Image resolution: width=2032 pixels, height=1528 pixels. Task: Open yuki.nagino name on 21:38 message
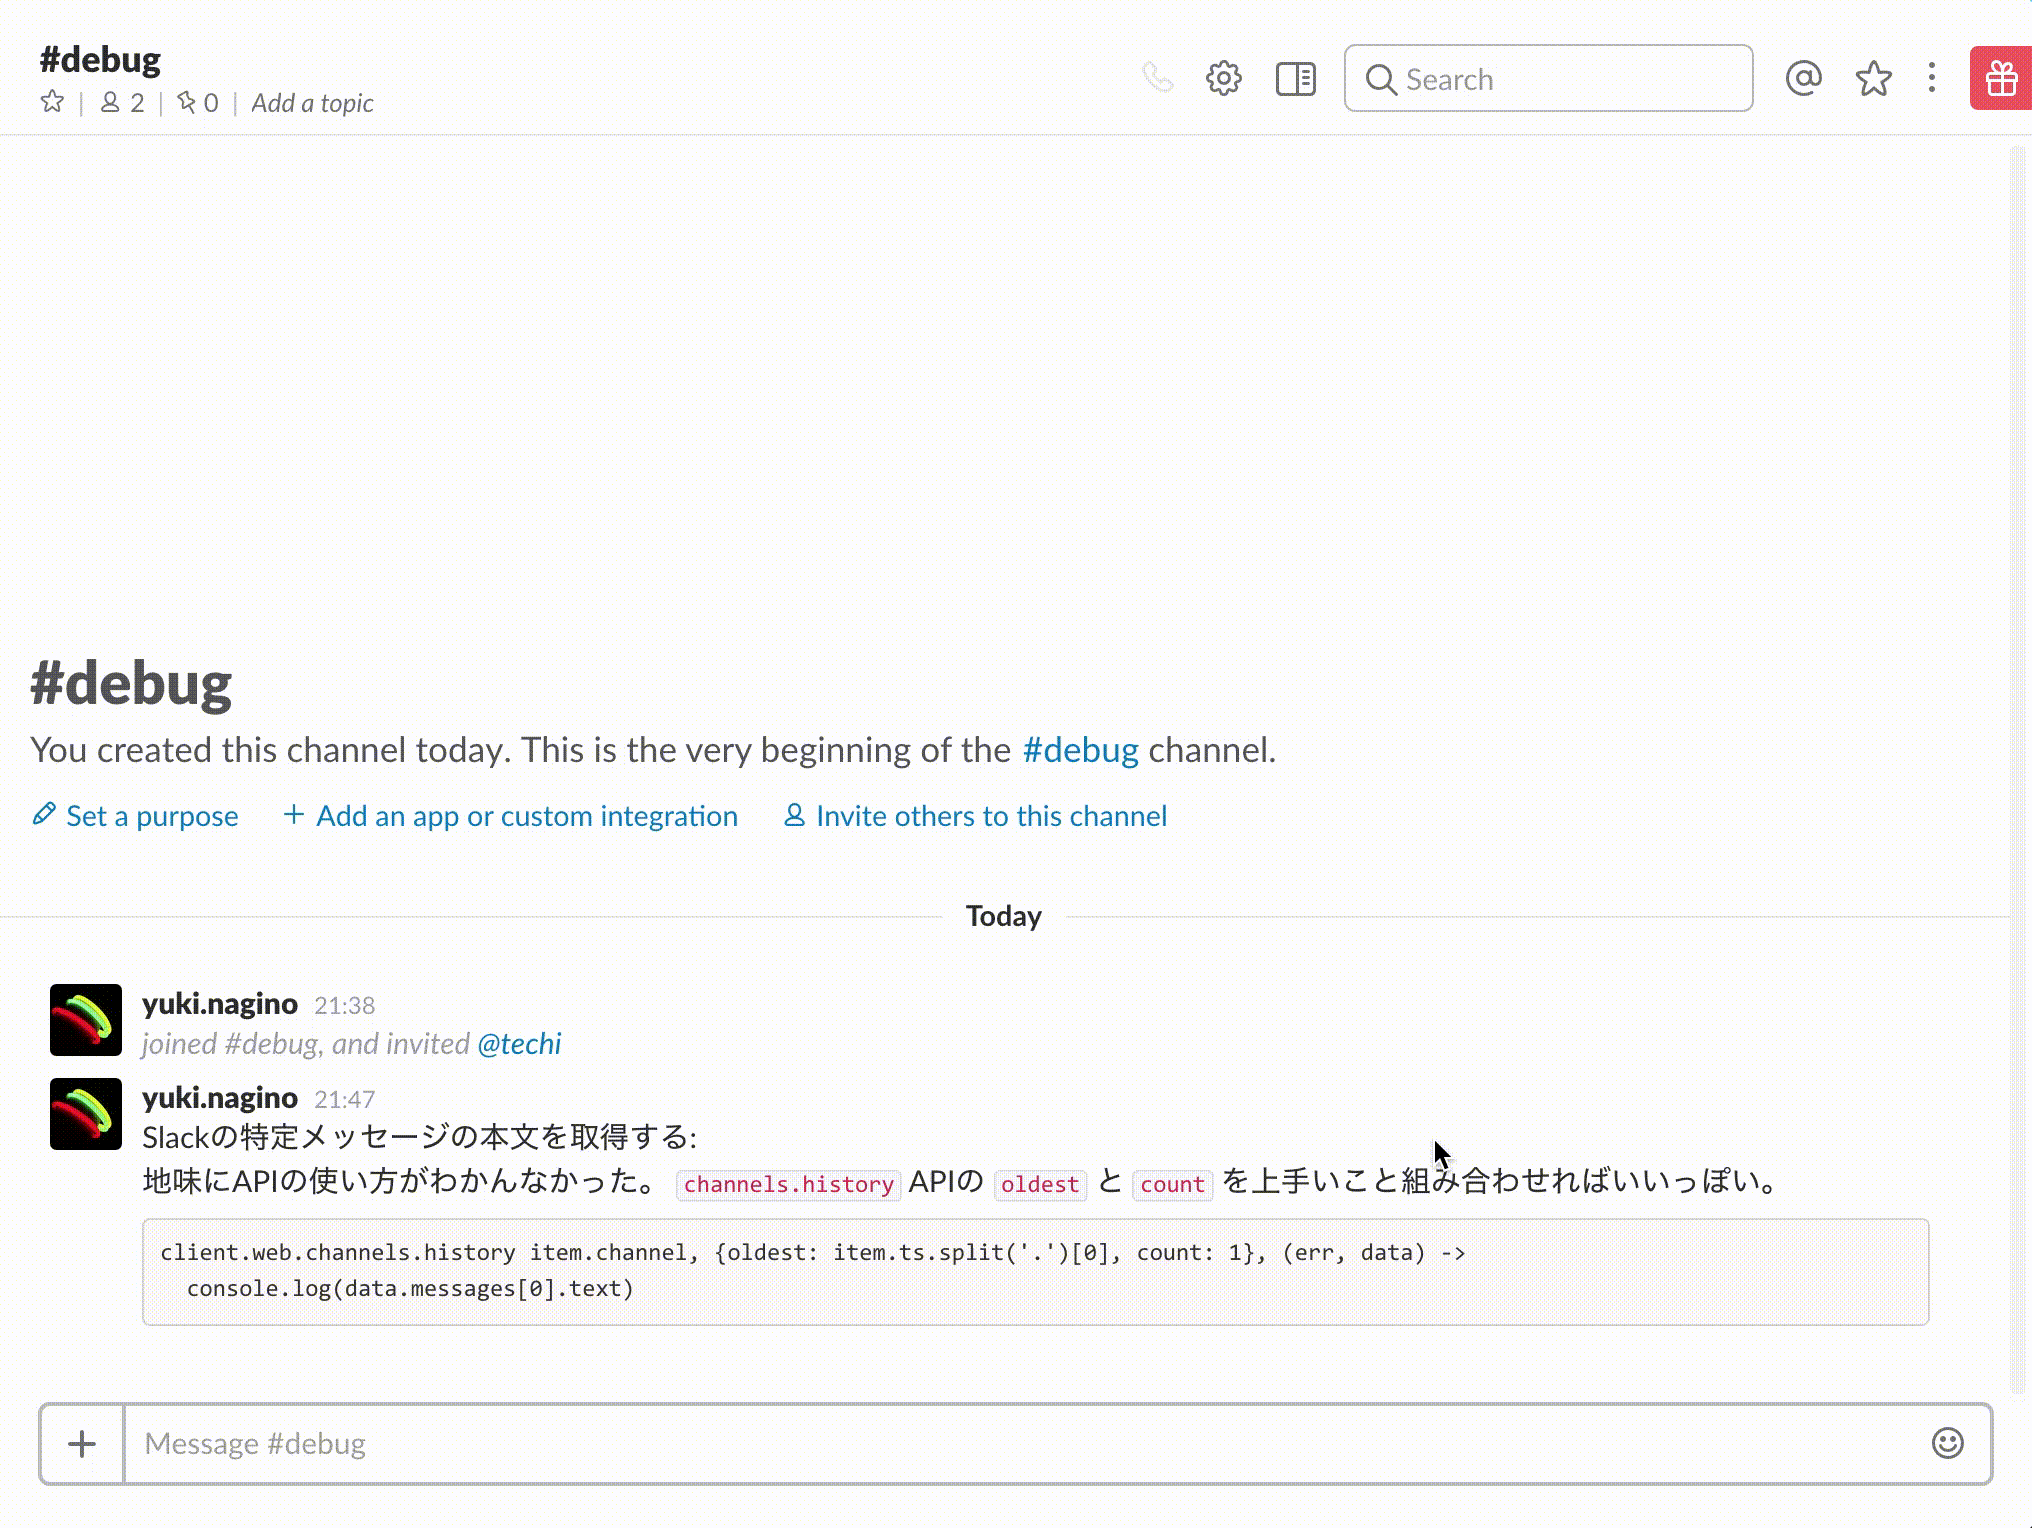pyautogui.click(x=220, y=1004)
